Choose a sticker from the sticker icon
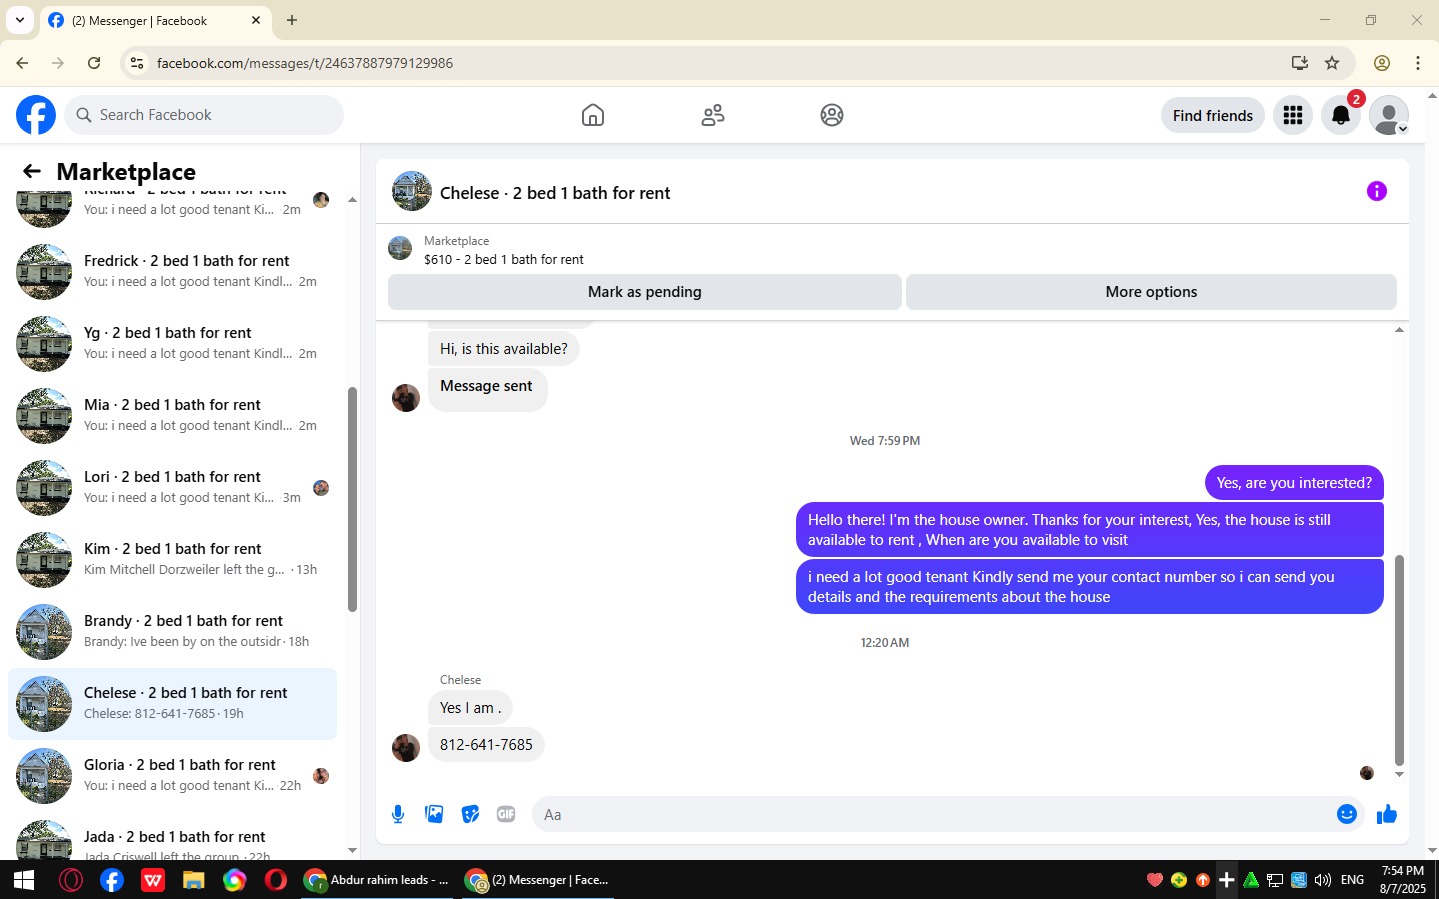Image resolution: width=1439 pixels, height=899 pixels. [x=470, y=814]
